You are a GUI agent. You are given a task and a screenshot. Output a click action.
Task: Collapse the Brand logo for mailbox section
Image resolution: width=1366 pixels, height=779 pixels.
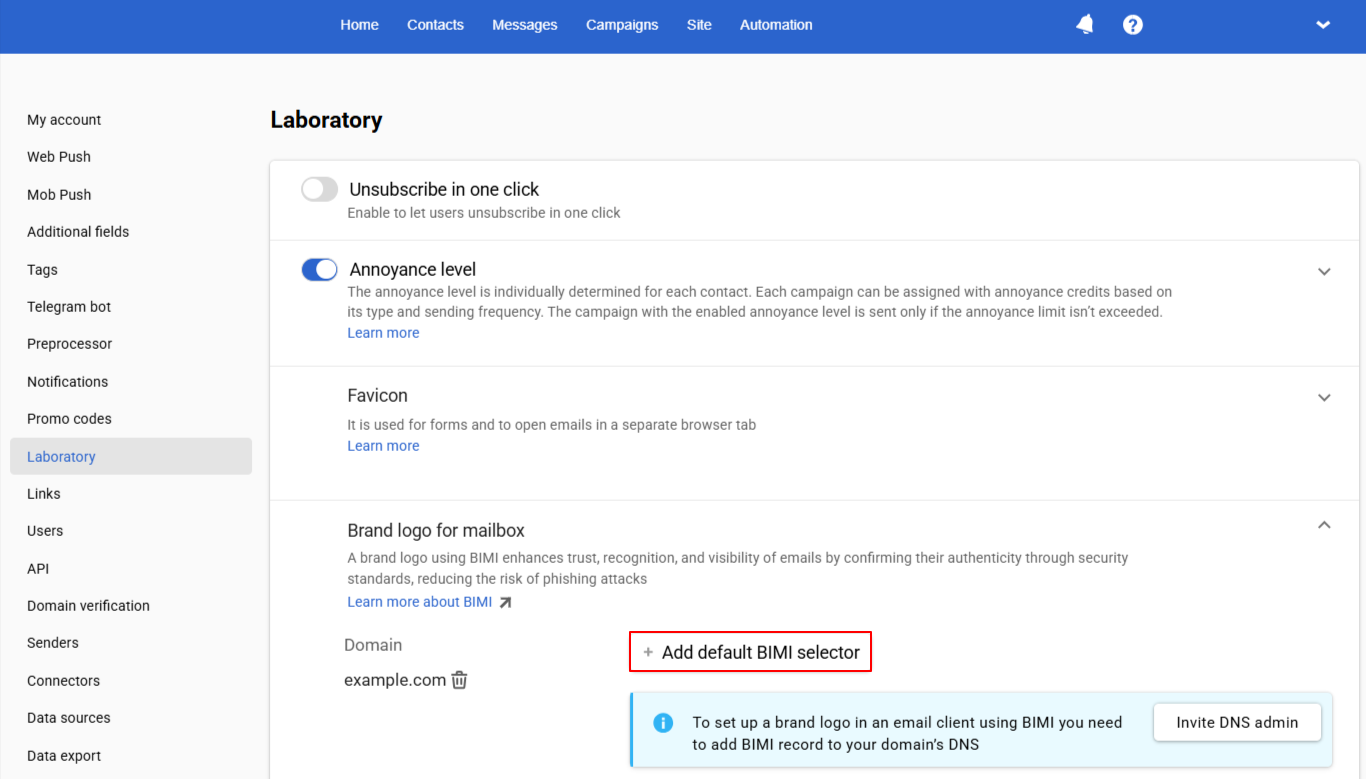pos(1324,524)
